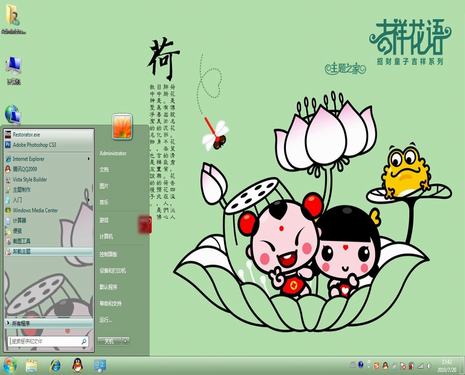Click the user account picture thumbnail
Screen dimensions: 465x375
coord(122,126)
